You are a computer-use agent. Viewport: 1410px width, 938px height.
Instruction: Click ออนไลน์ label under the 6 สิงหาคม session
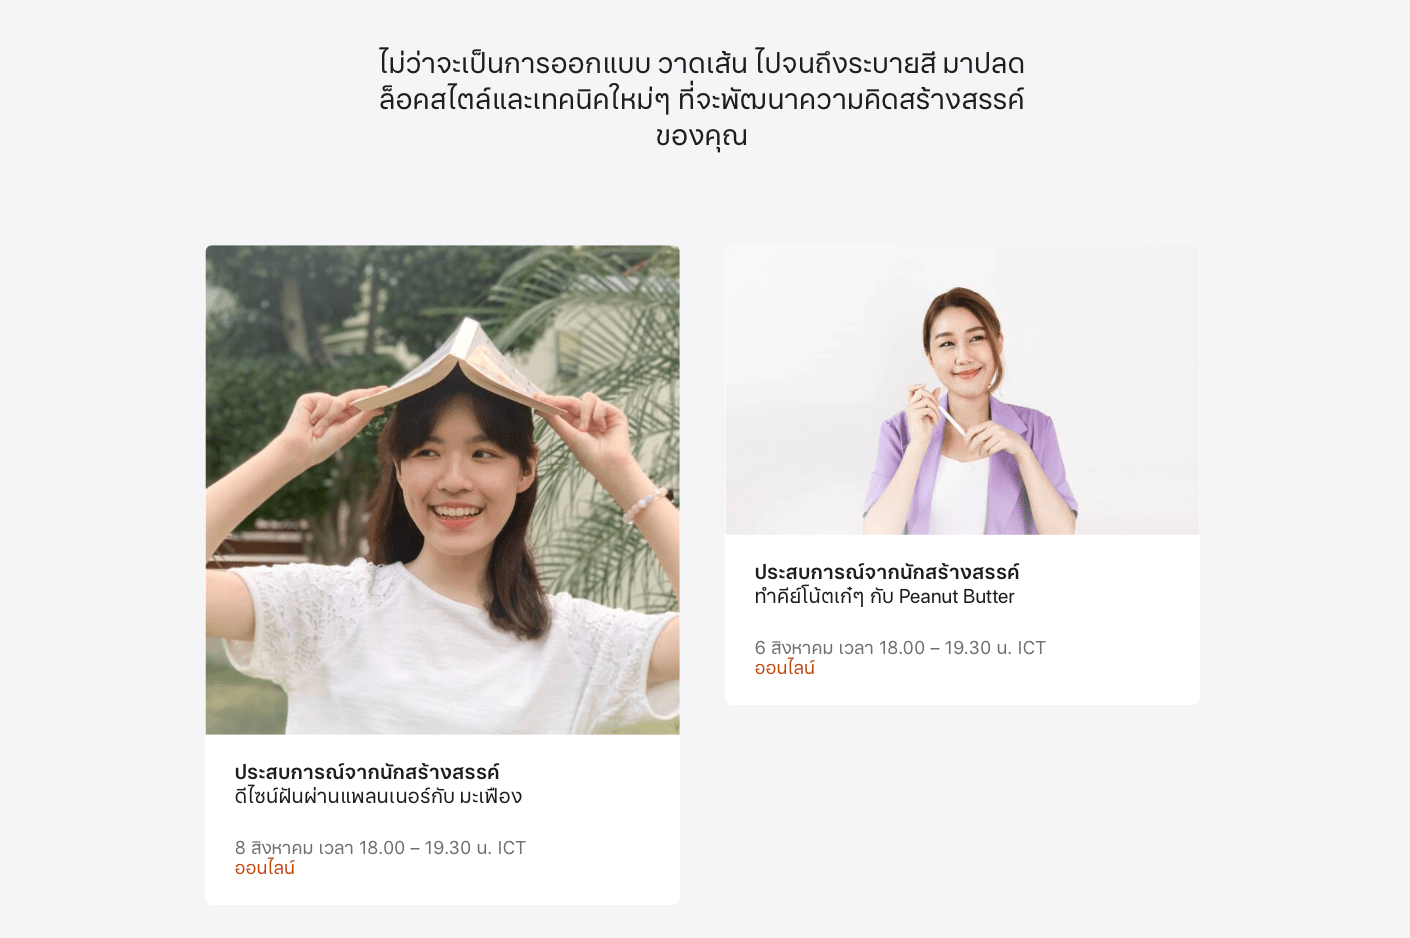(784, 668)
